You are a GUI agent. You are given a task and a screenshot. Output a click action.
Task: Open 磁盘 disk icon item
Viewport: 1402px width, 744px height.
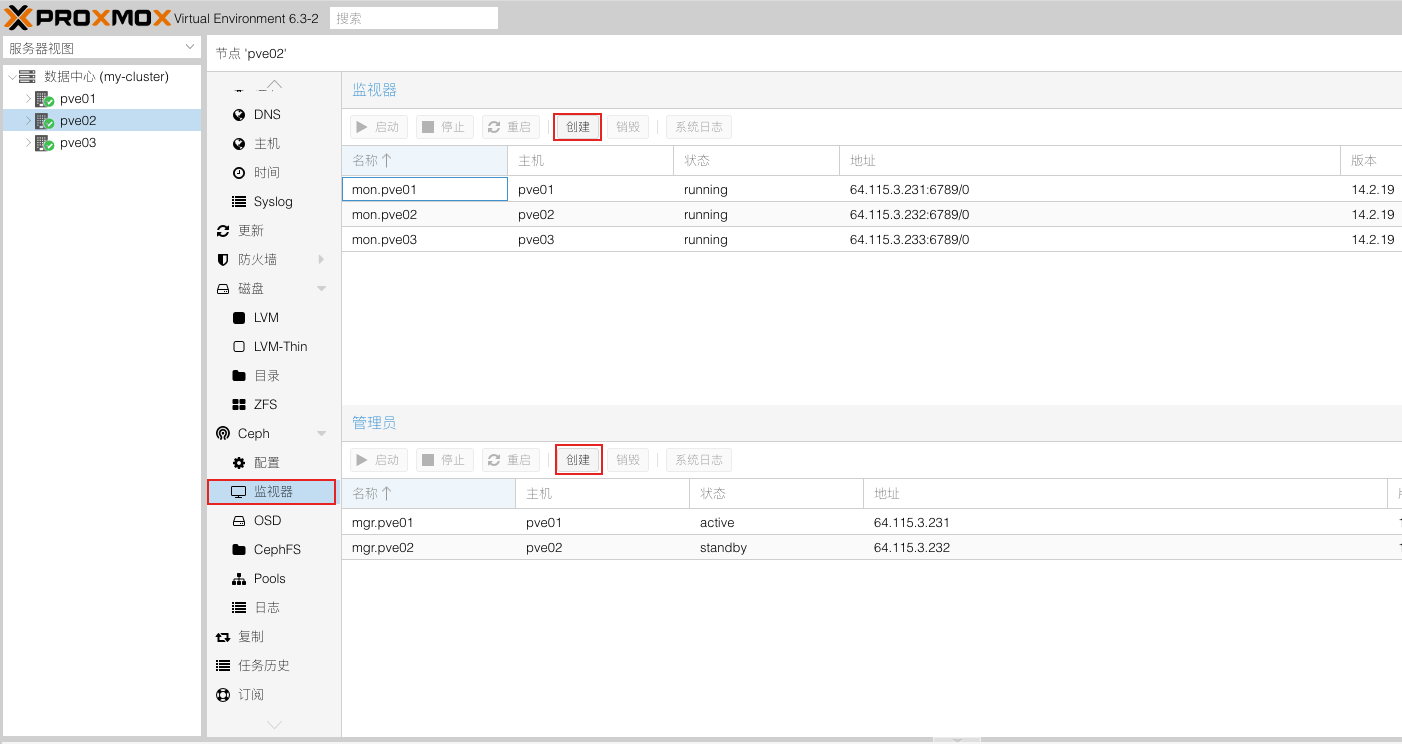[x=223, y=289]
